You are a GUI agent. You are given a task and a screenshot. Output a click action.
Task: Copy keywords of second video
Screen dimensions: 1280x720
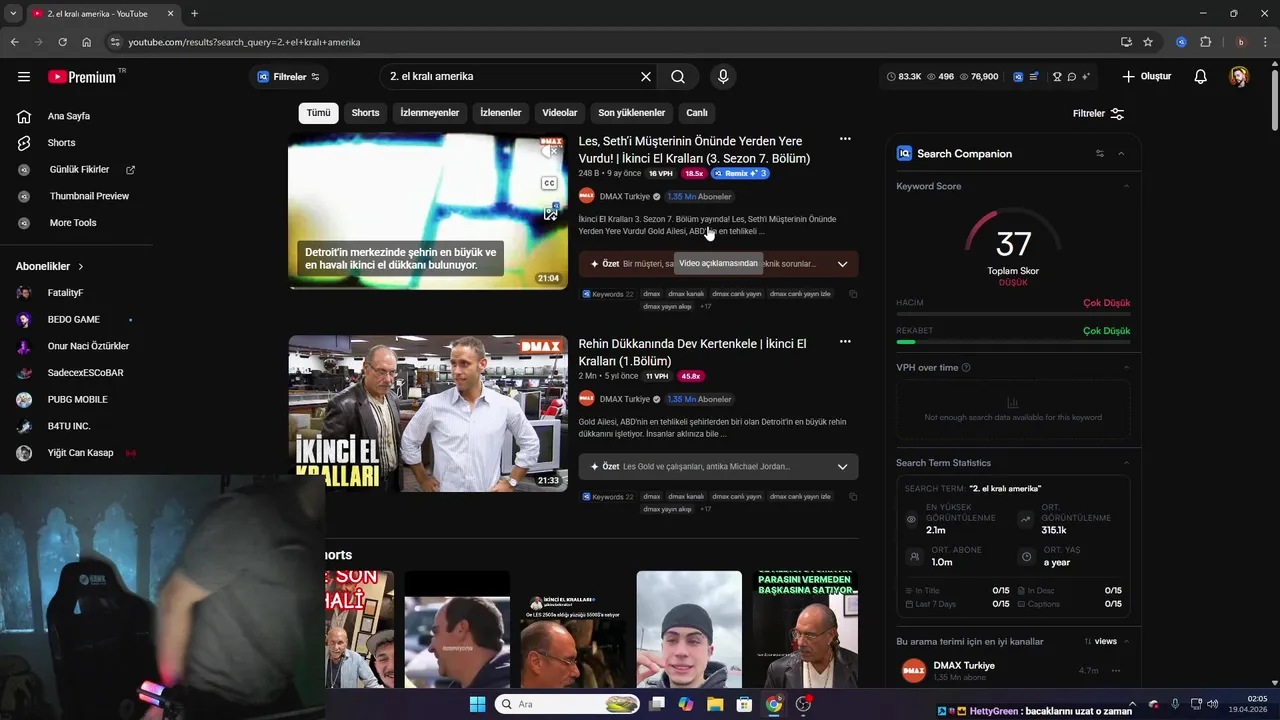click(x=853, y=496)
